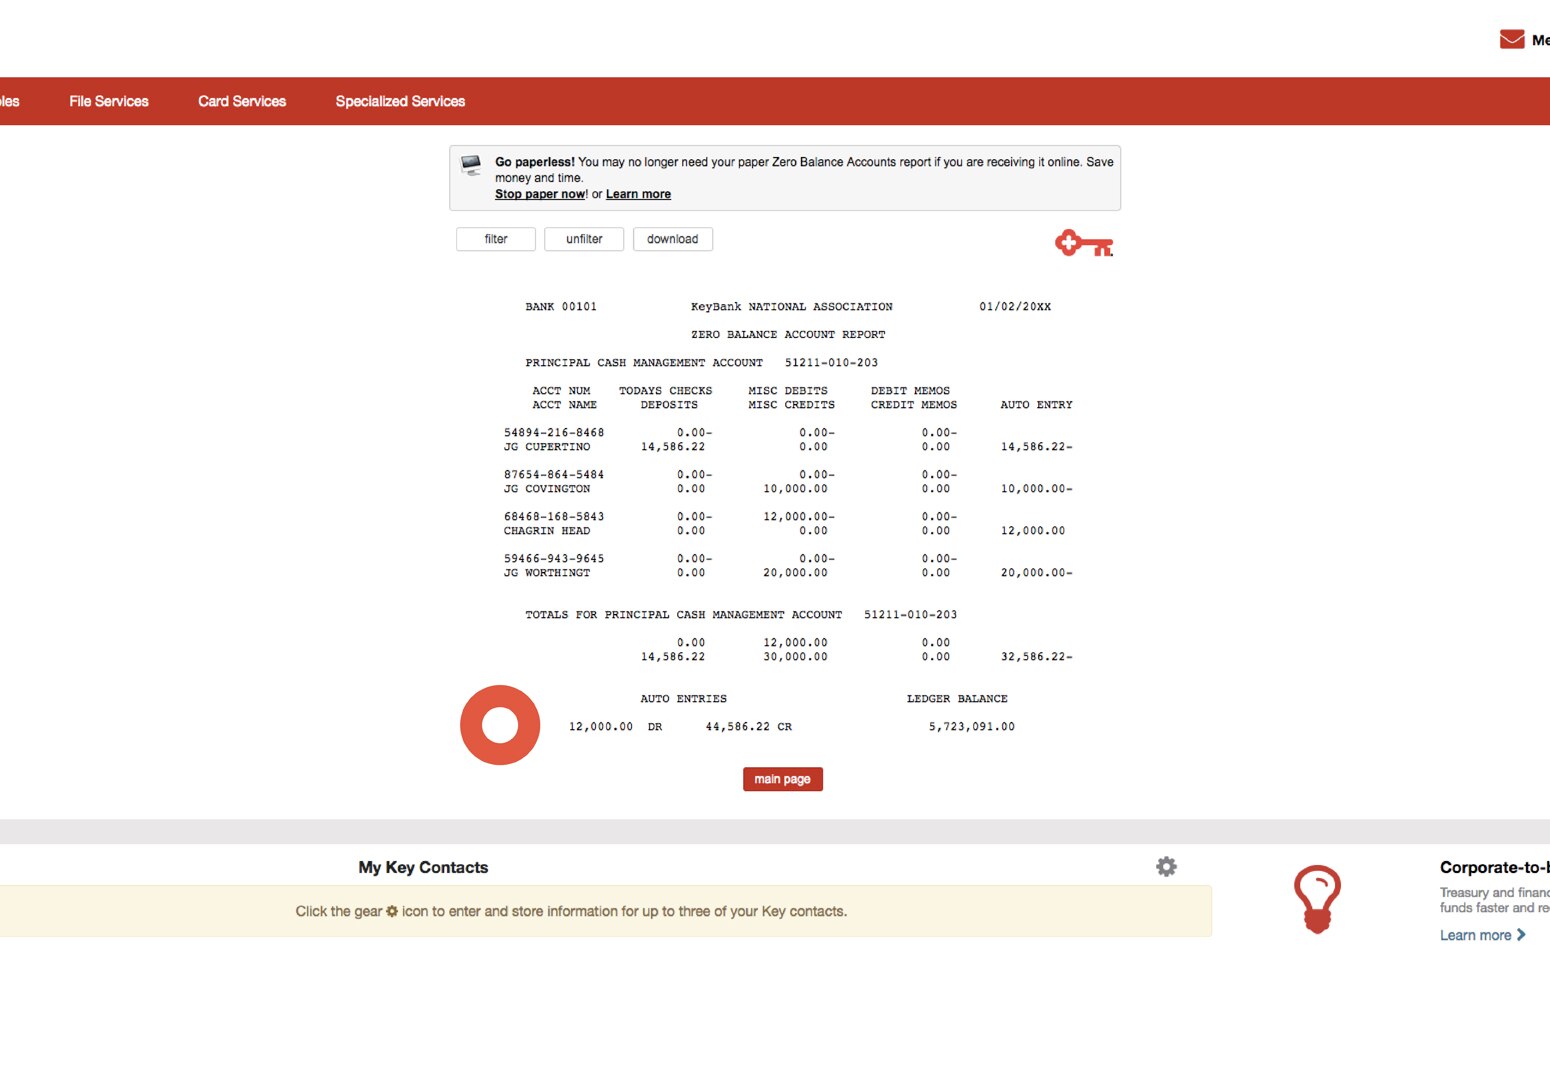This screenshot has height=1087, width=1550.
Task: Open the File Services menu
Action: coord(108,100)
